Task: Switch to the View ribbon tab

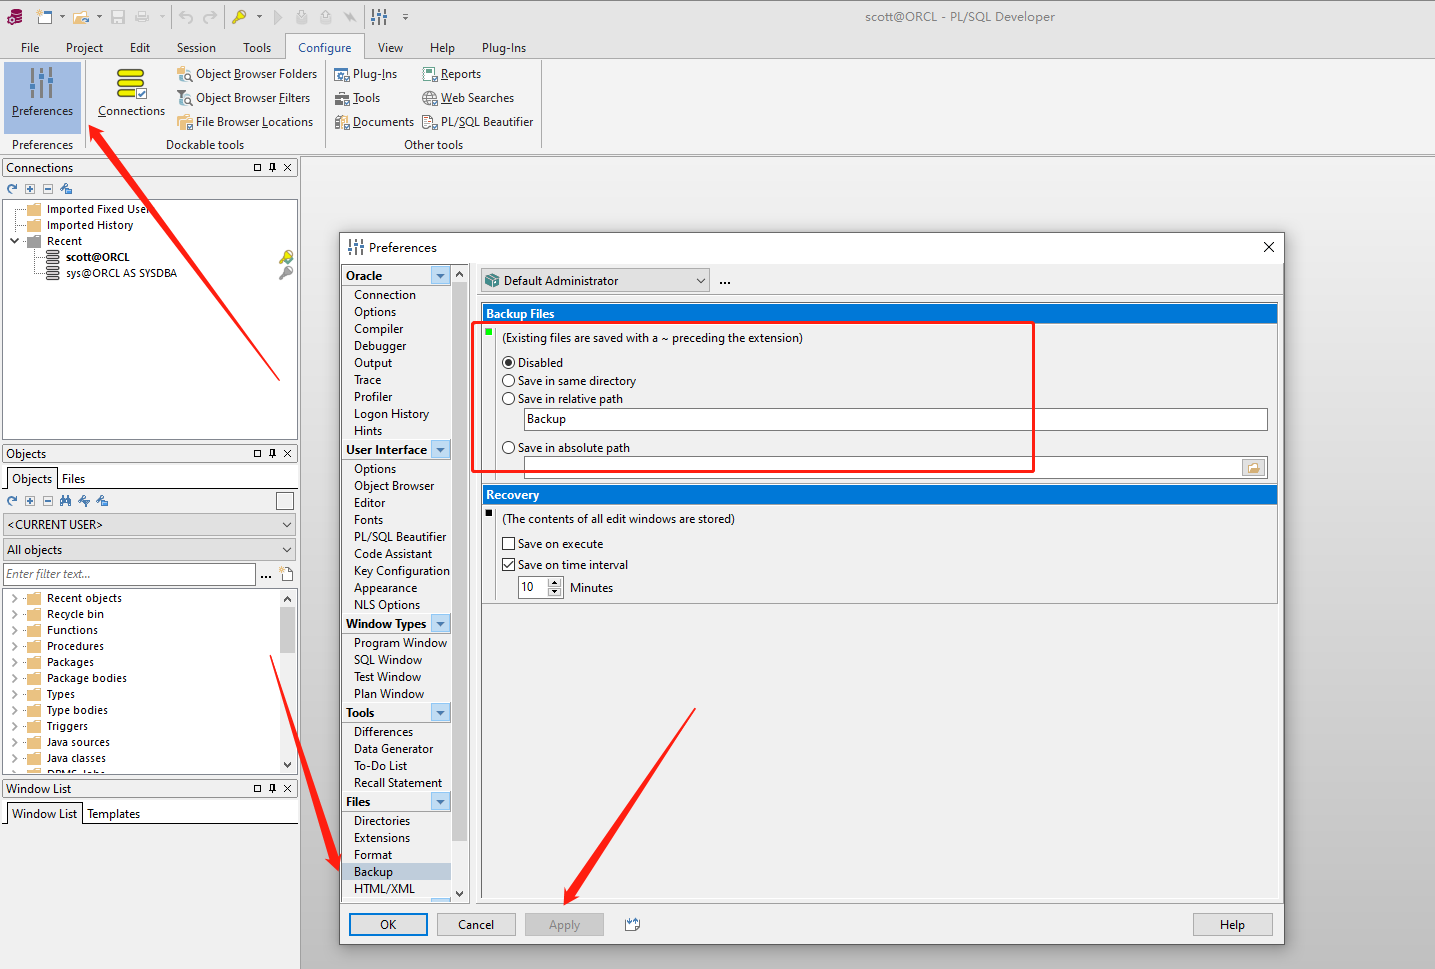Action: (x=390, y=48)
